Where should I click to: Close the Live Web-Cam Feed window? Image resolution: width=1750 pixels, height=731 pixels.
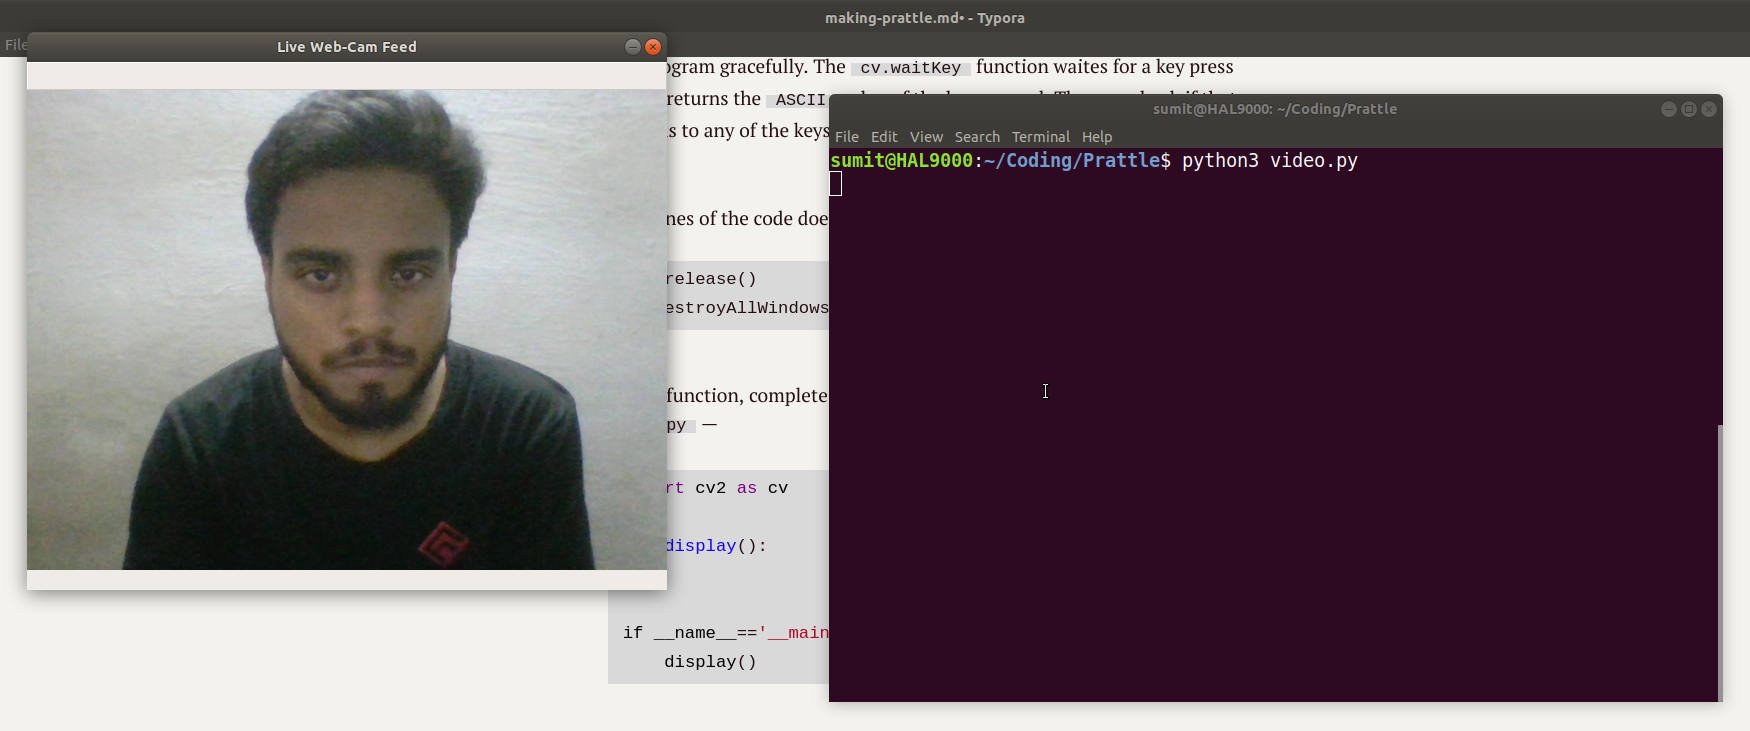click(653, 47)
